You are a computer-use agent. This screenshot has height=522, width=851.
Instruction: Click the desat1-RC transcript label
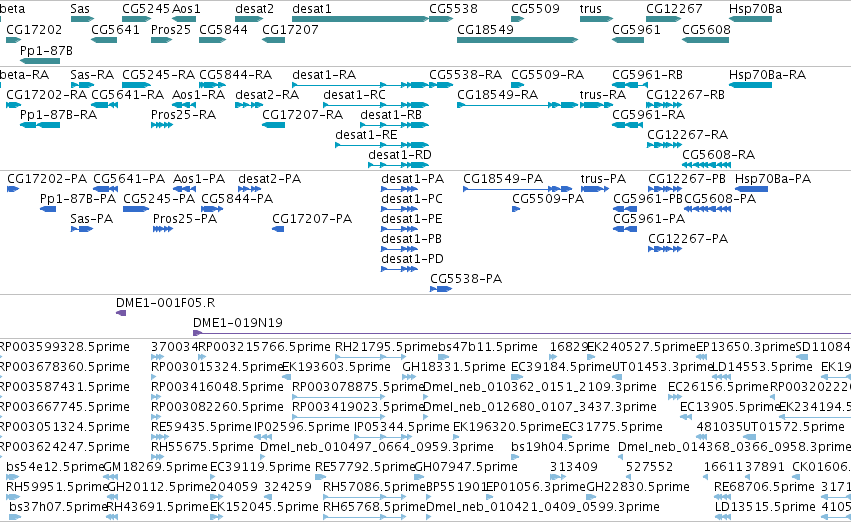(354, 94)
